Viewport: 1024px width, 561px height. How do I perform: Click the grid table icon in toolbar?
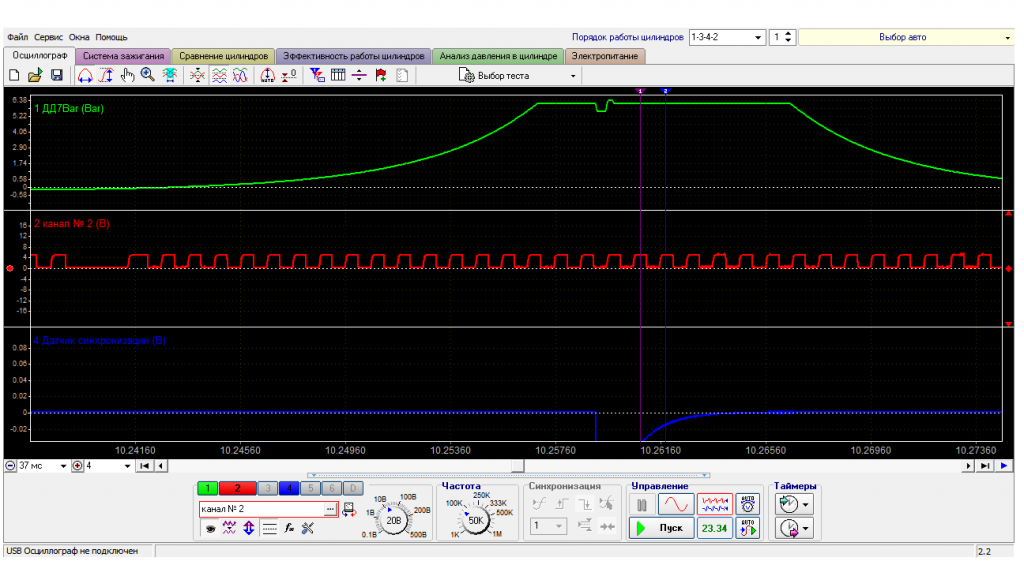click(338, 76)
